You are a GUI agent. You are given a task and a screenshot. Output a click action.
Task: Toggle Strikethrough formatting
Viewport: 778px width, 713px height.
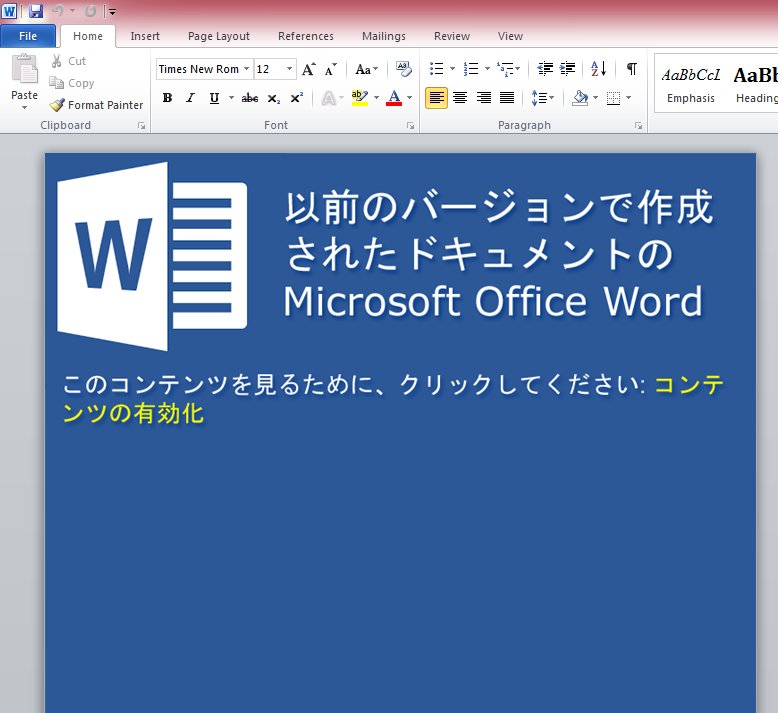[250, 98]
